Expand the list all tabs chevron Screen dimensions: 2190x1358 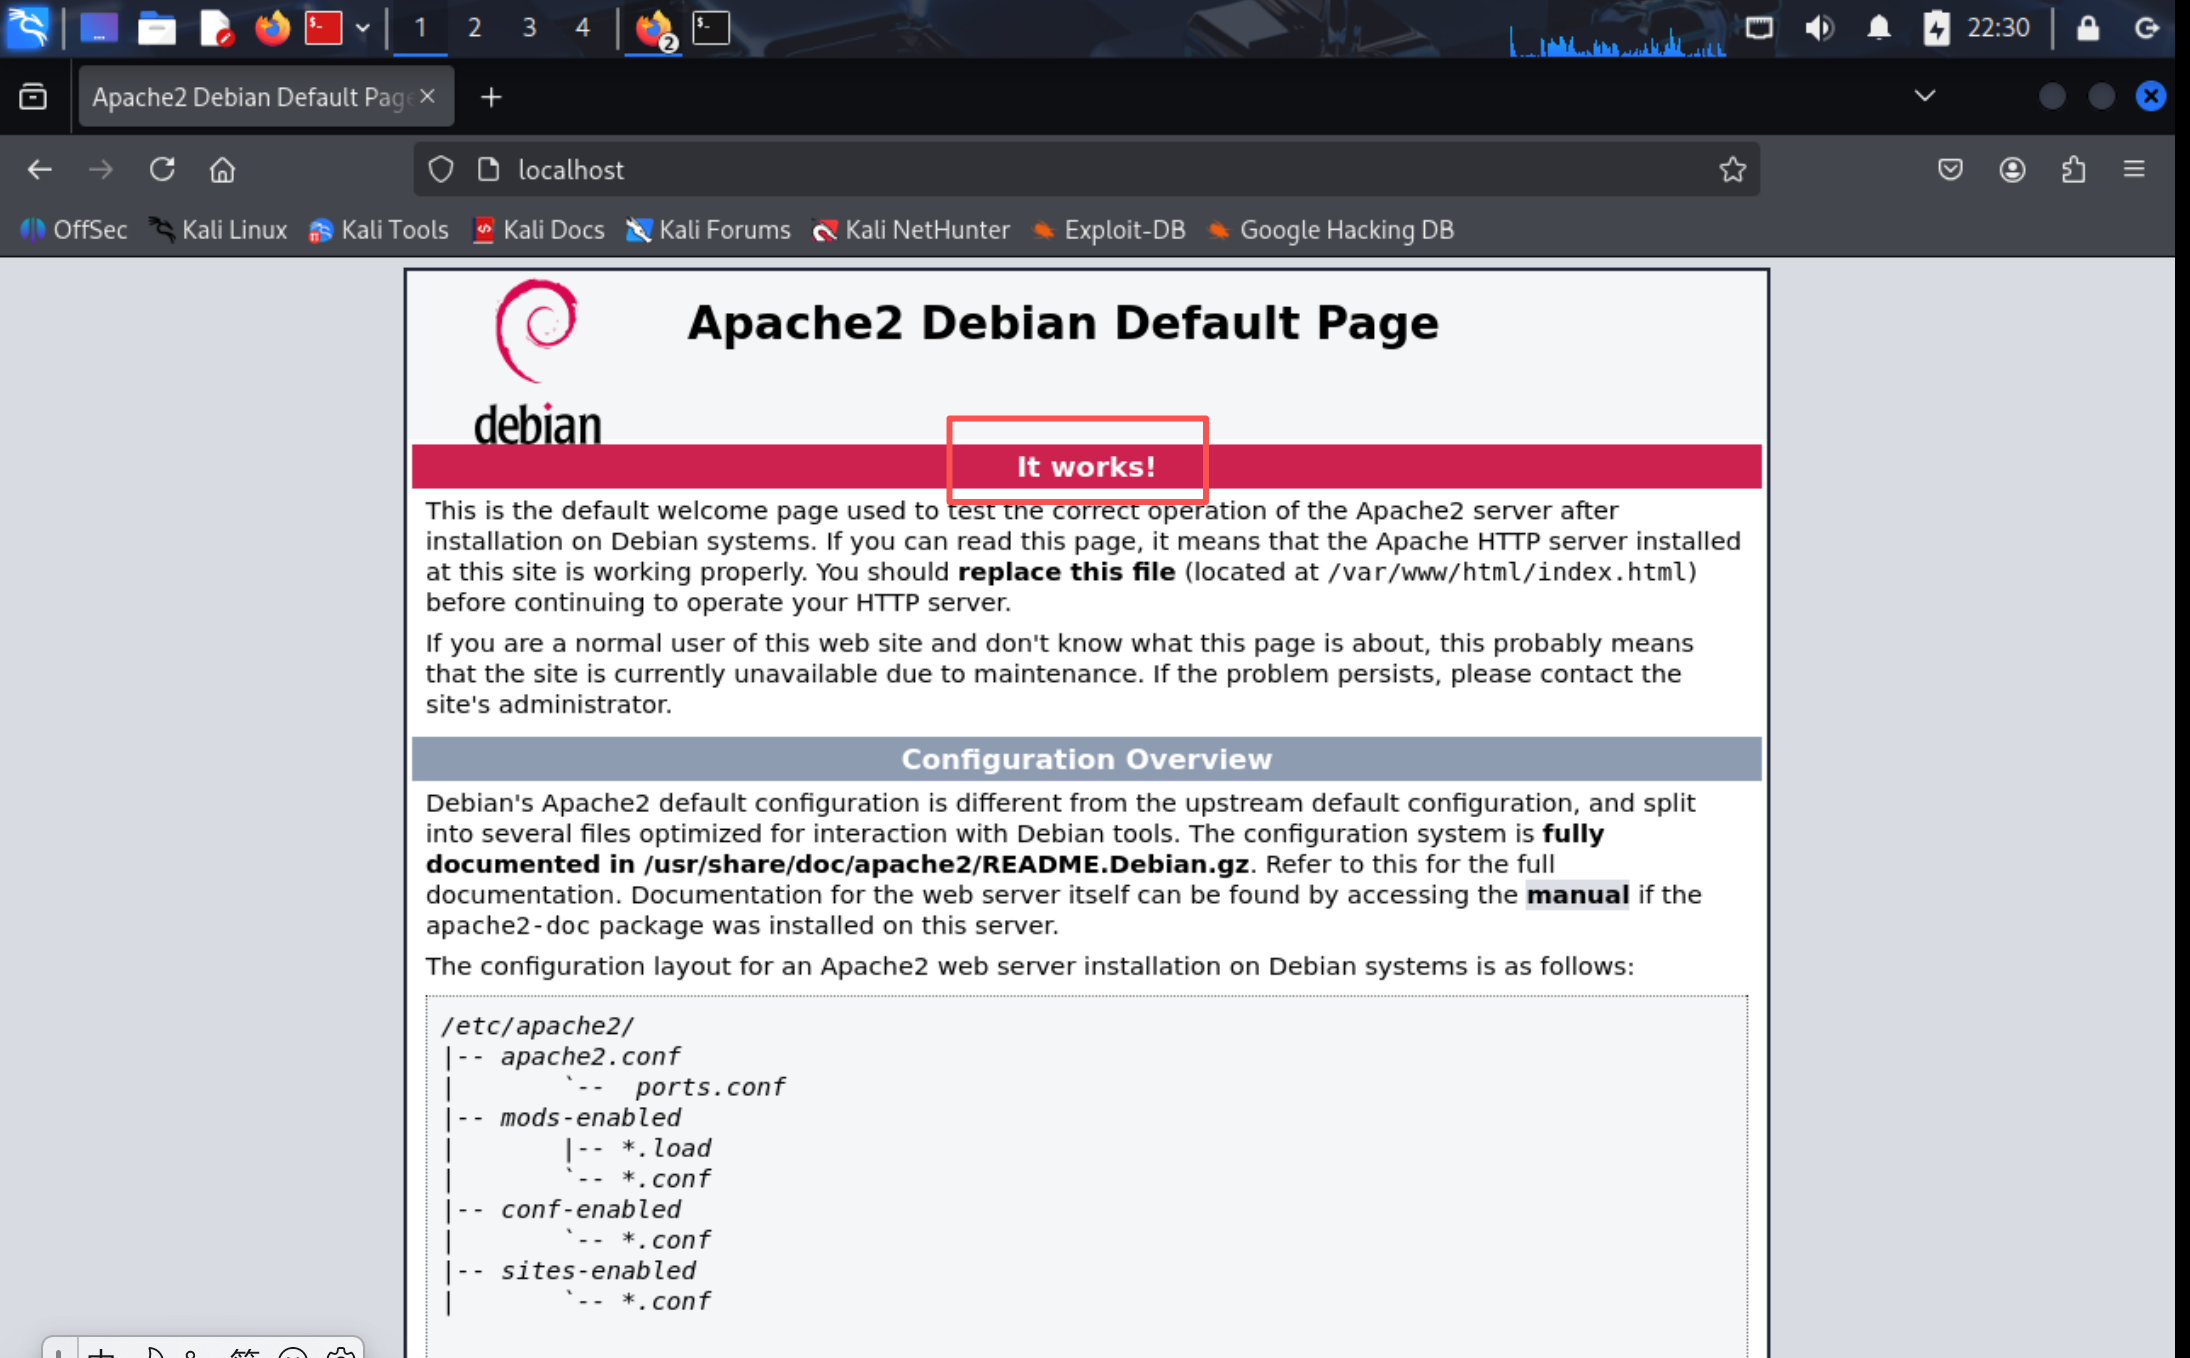1925,97
